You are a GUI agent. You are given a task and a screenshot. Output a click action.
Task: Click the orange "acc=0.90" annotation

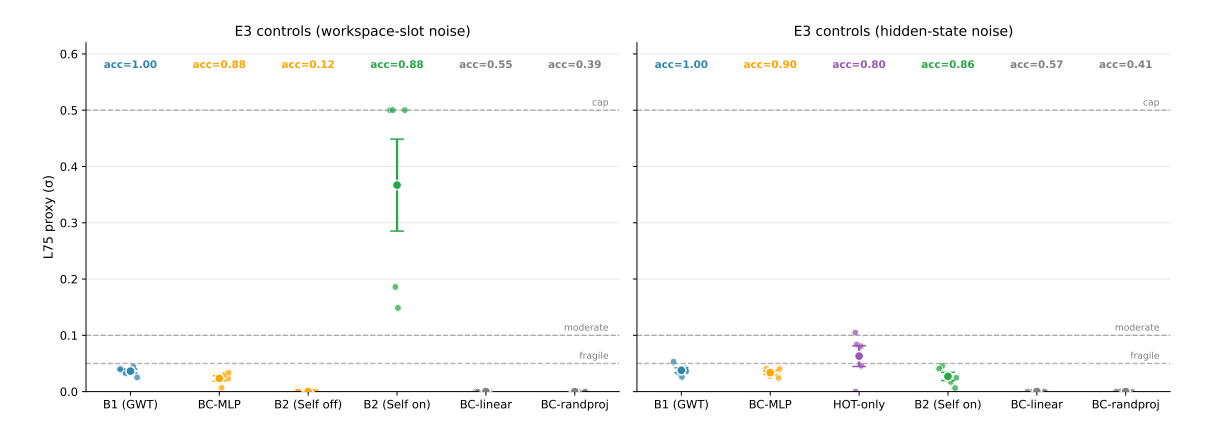pyautogui.click(x=770, y=65)
